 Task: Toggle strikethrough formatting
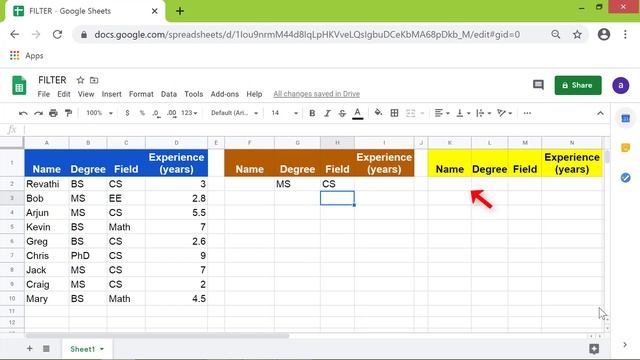342,113
